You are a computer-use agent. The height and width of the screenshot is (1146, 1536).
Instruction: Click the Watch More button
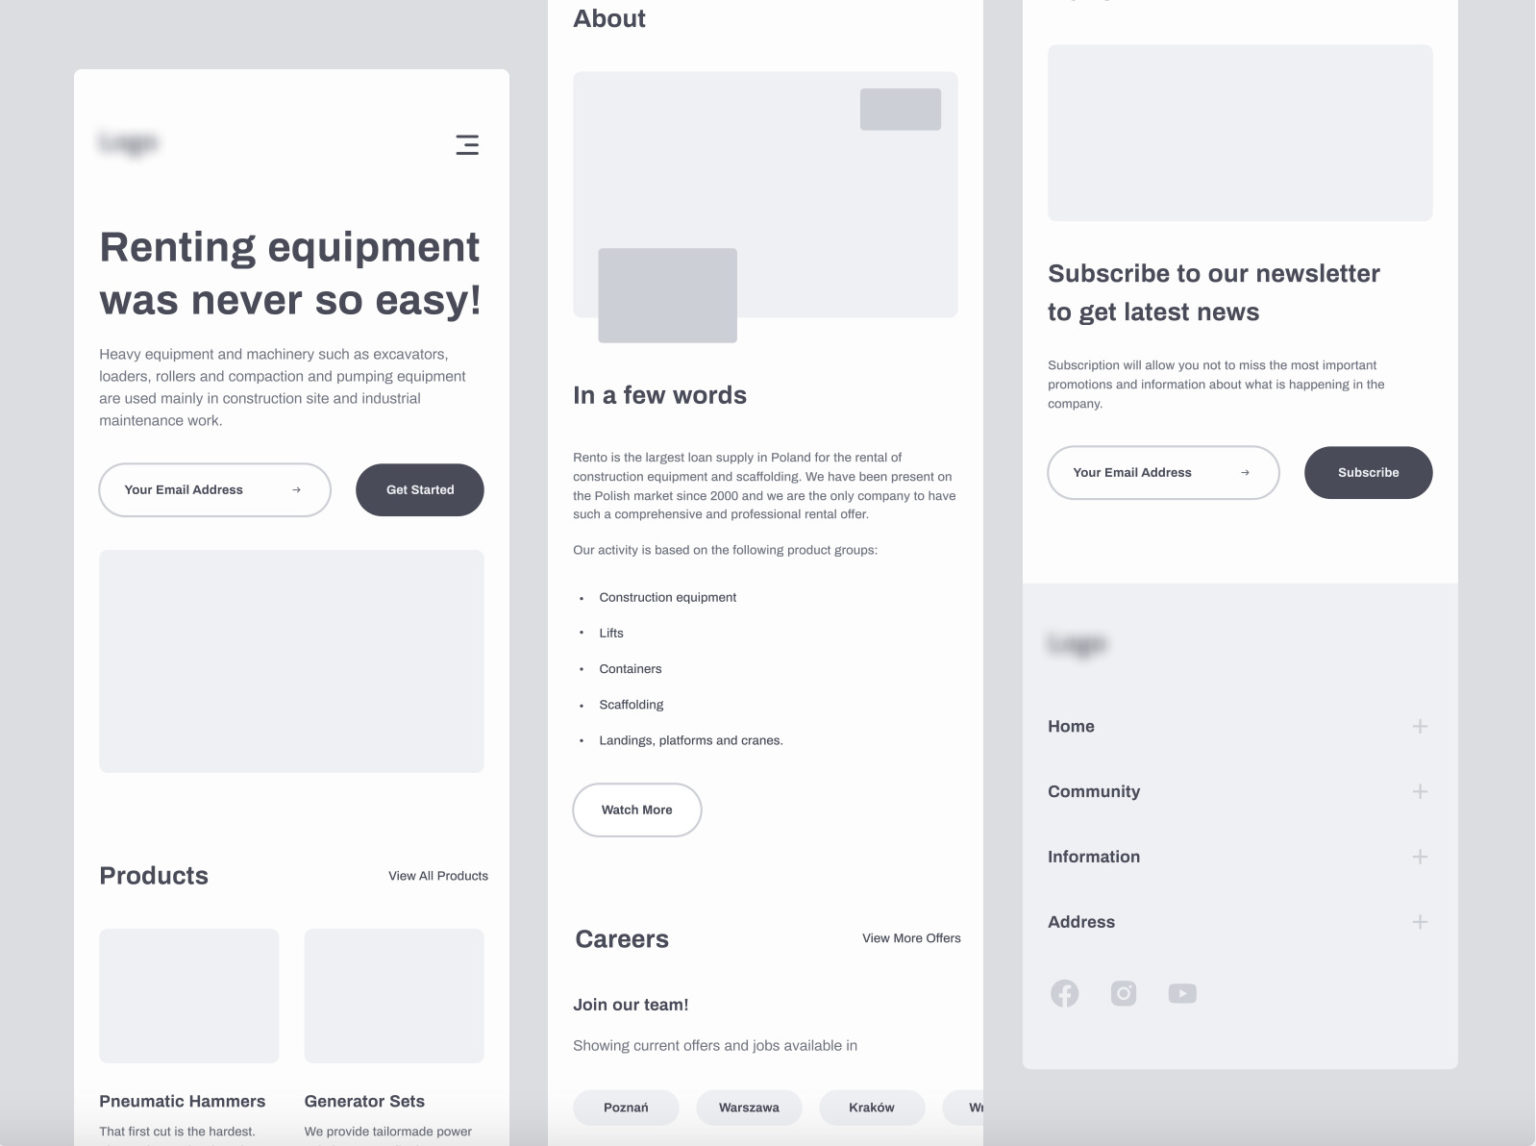pyautogui.click(x=636, y=810)
